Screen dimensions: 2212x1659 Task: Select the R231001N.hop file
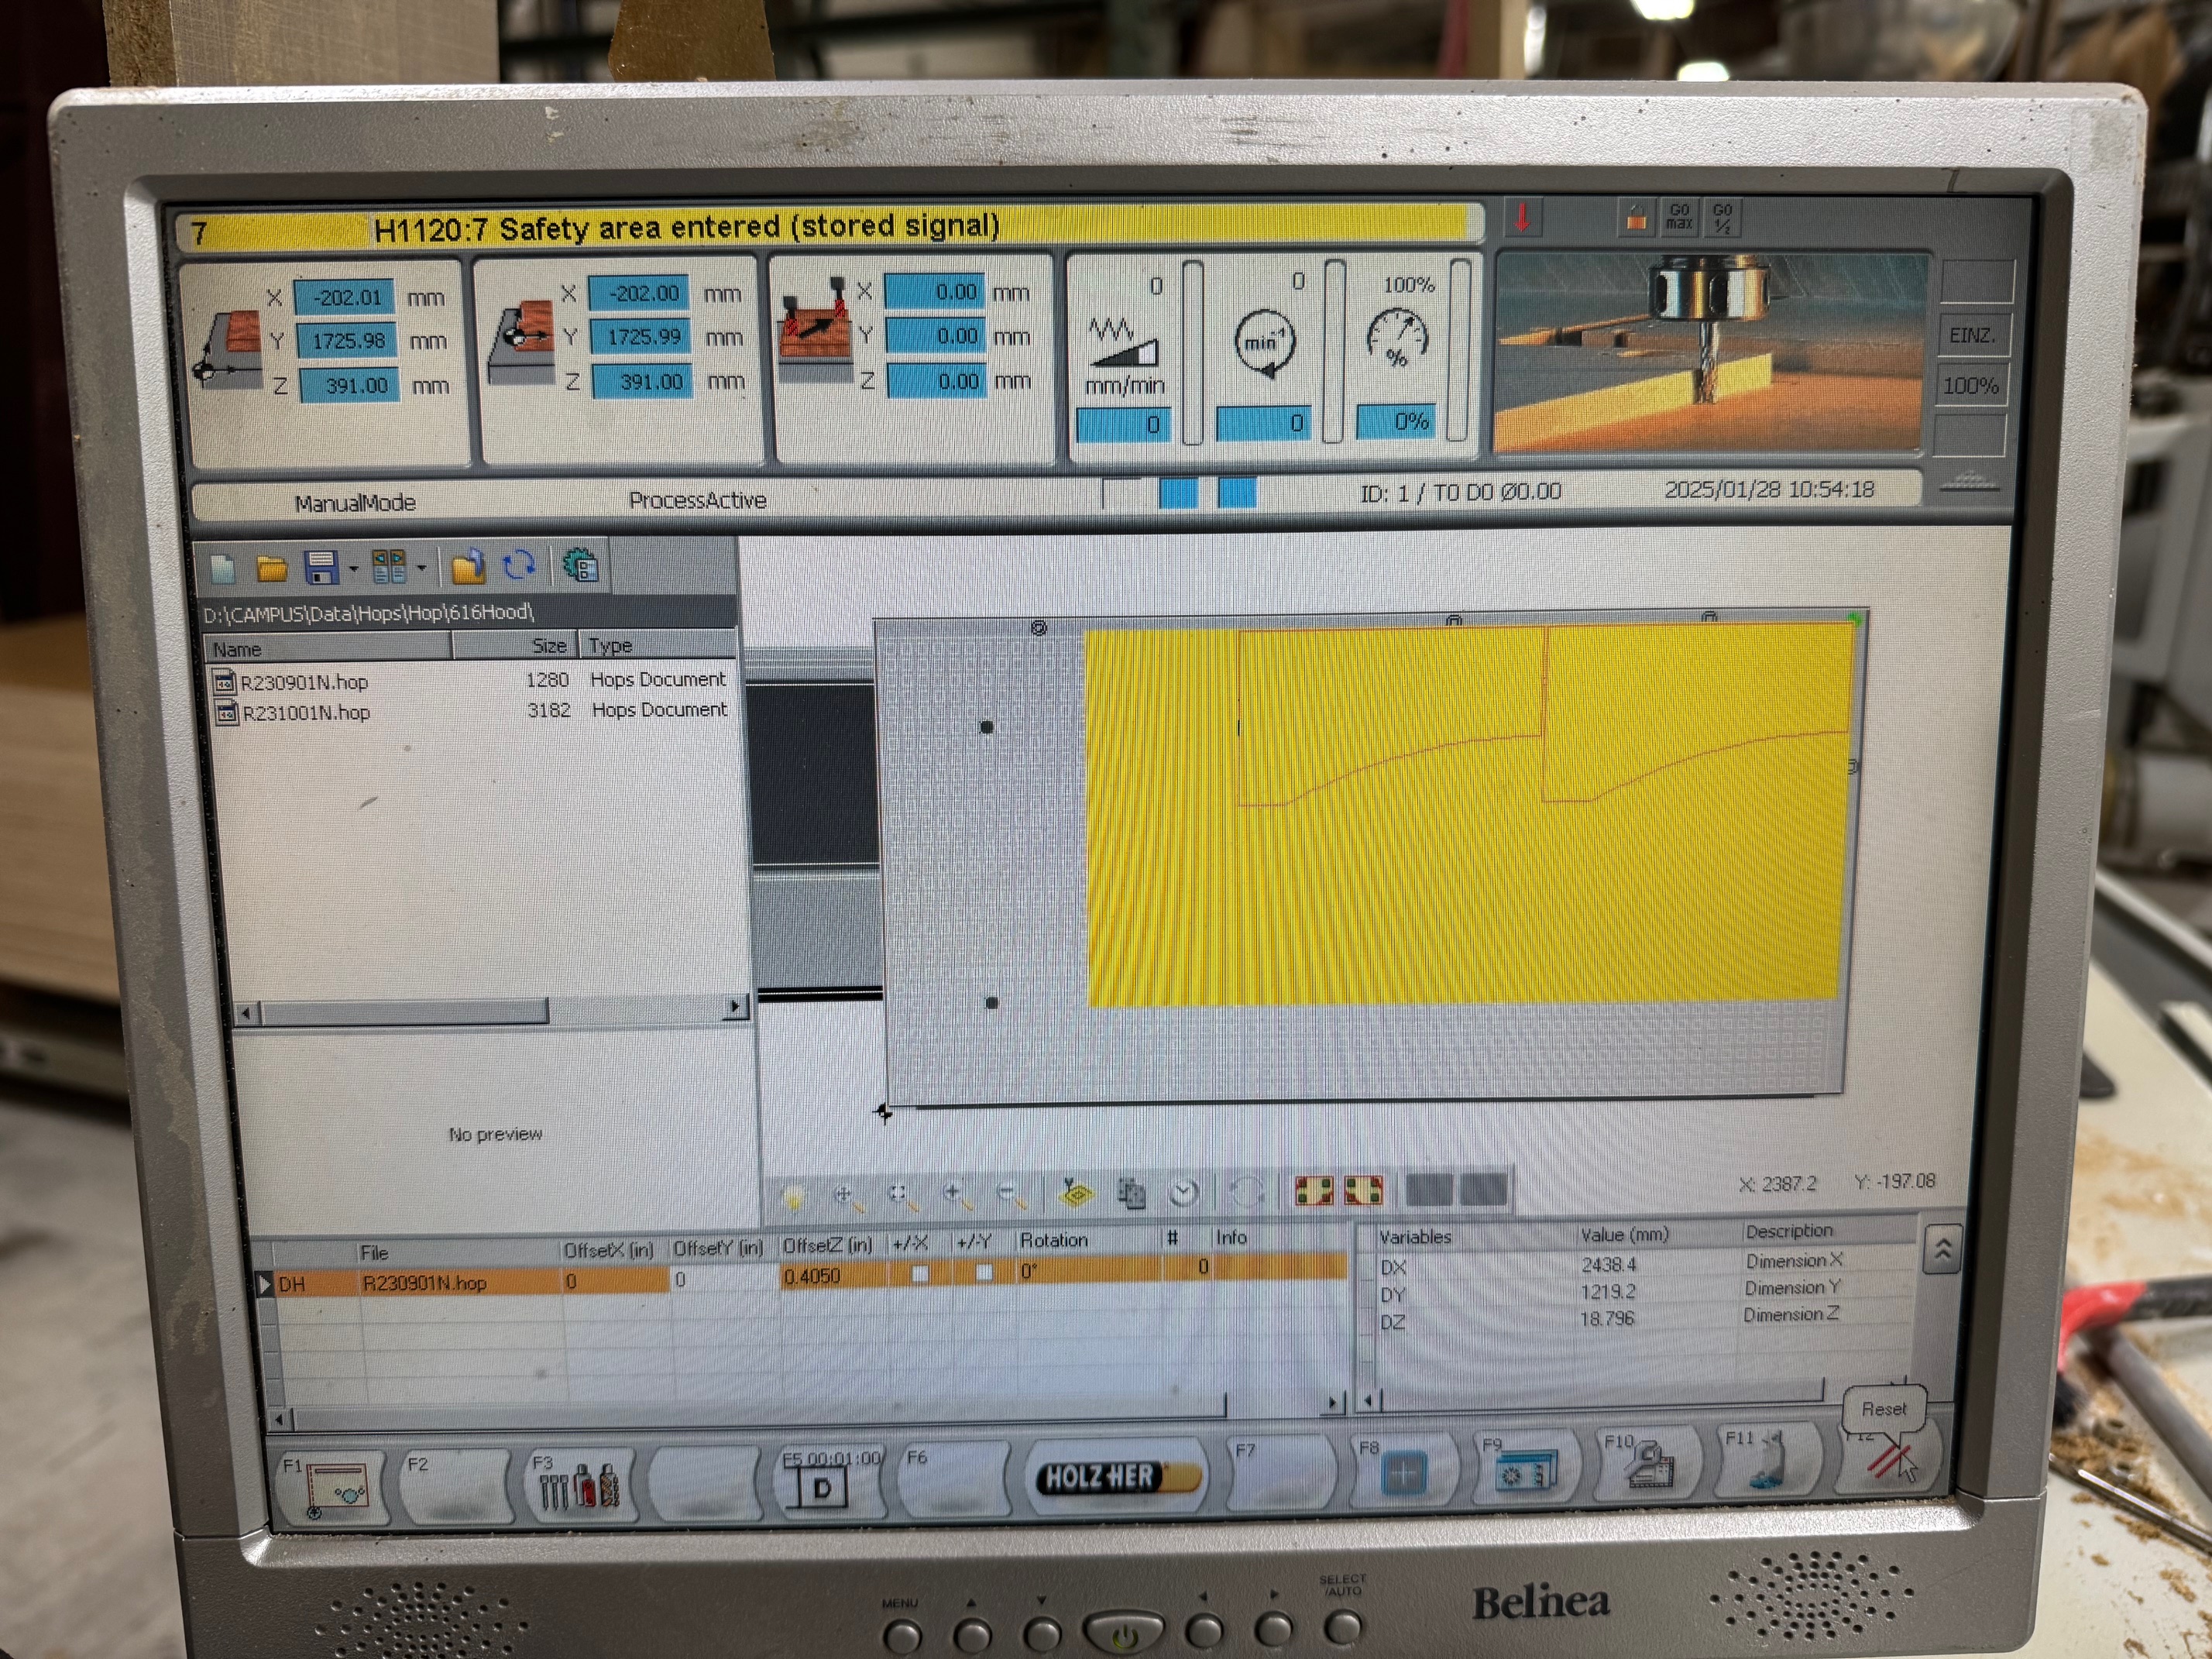306,713
